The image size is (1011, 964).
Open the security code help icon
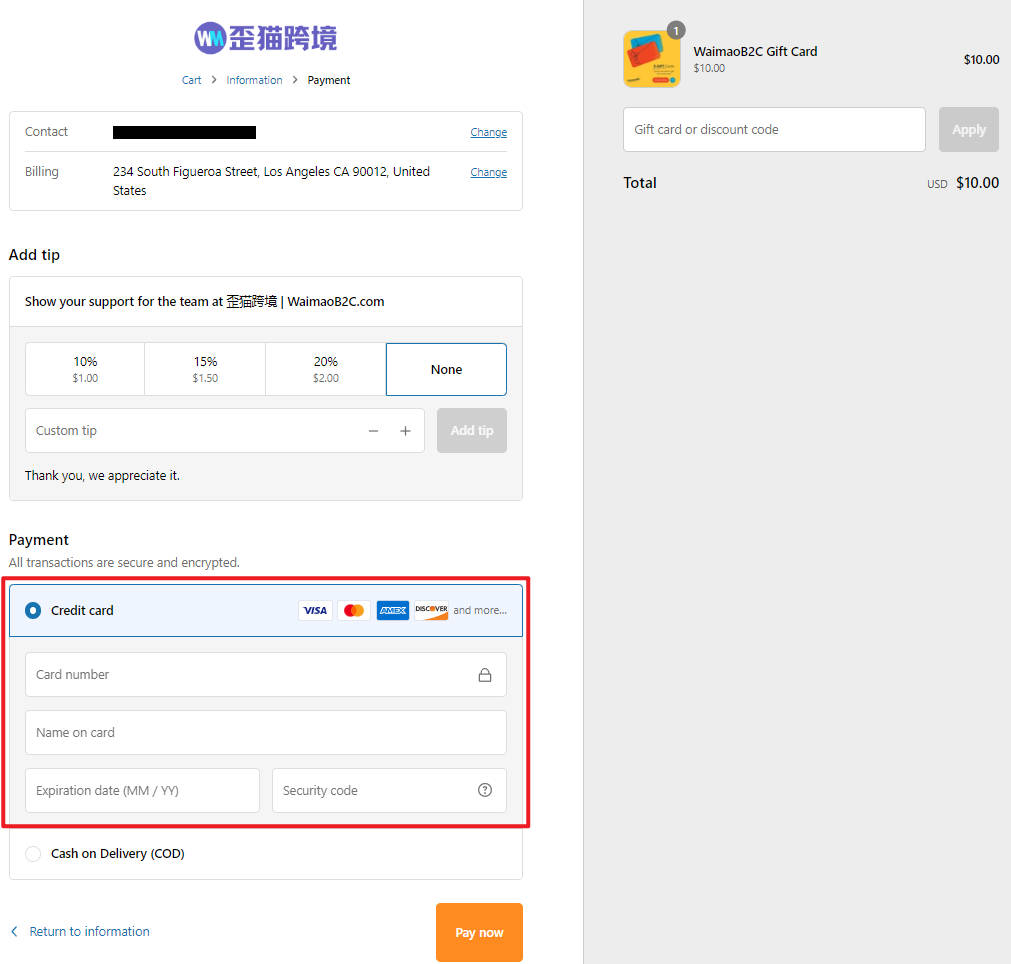(x=485, y=790)
